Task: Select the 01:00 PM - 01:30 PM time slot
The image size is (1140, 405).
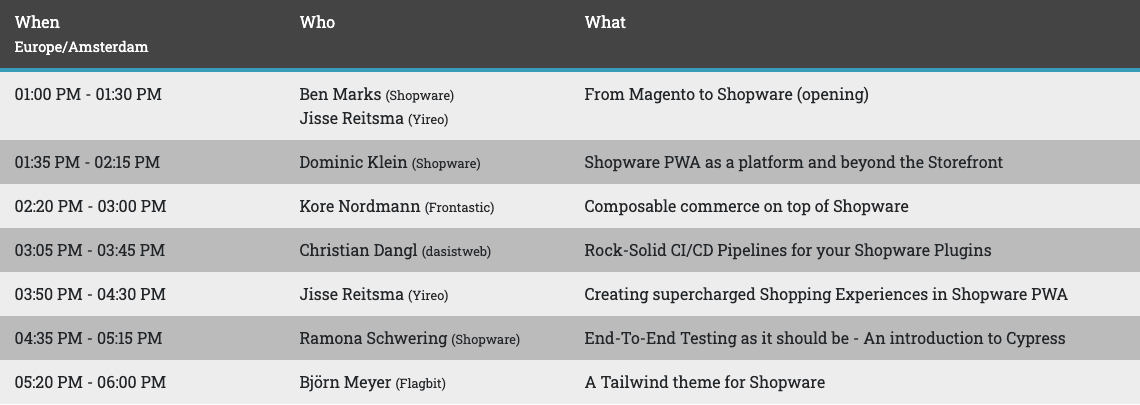Action: [88, 95]
